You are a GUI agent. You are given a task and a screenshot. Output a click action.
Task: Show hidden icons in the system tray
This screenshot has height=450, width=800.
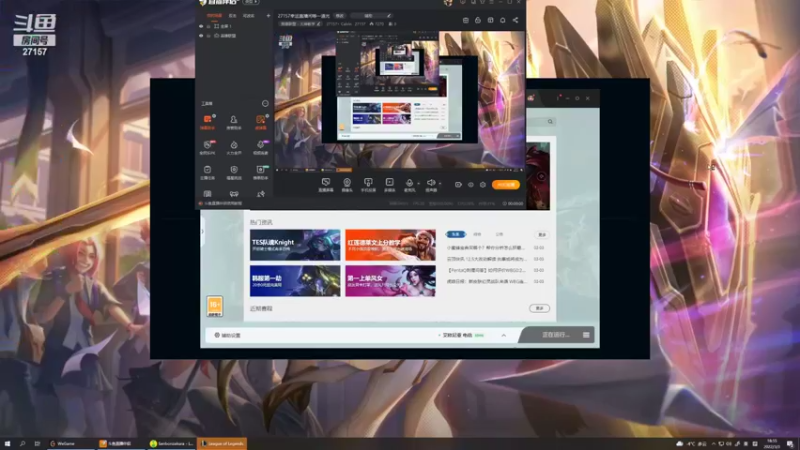[x=713, y=444]
